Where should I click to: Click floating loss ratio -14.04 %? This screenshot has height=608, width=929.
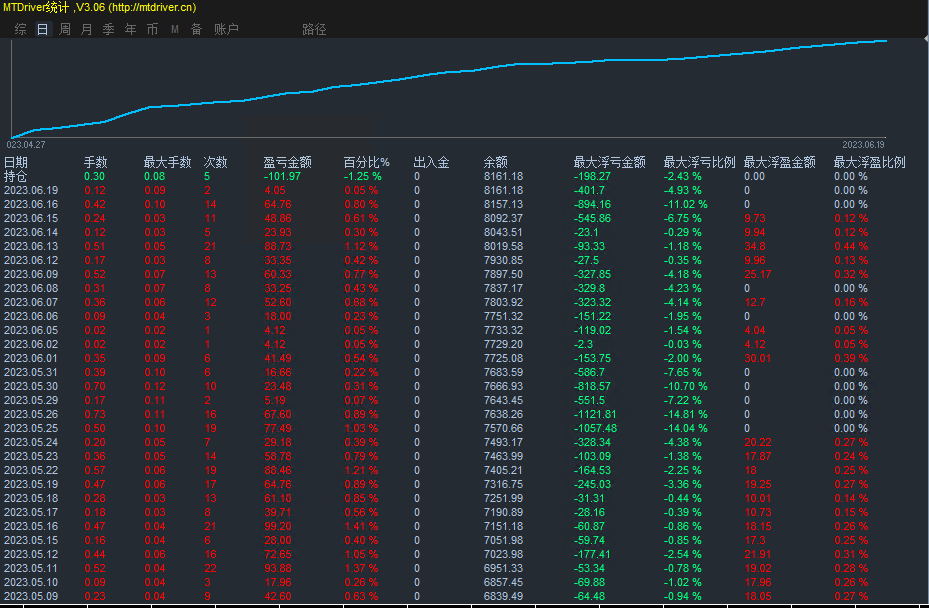point(685,428)
